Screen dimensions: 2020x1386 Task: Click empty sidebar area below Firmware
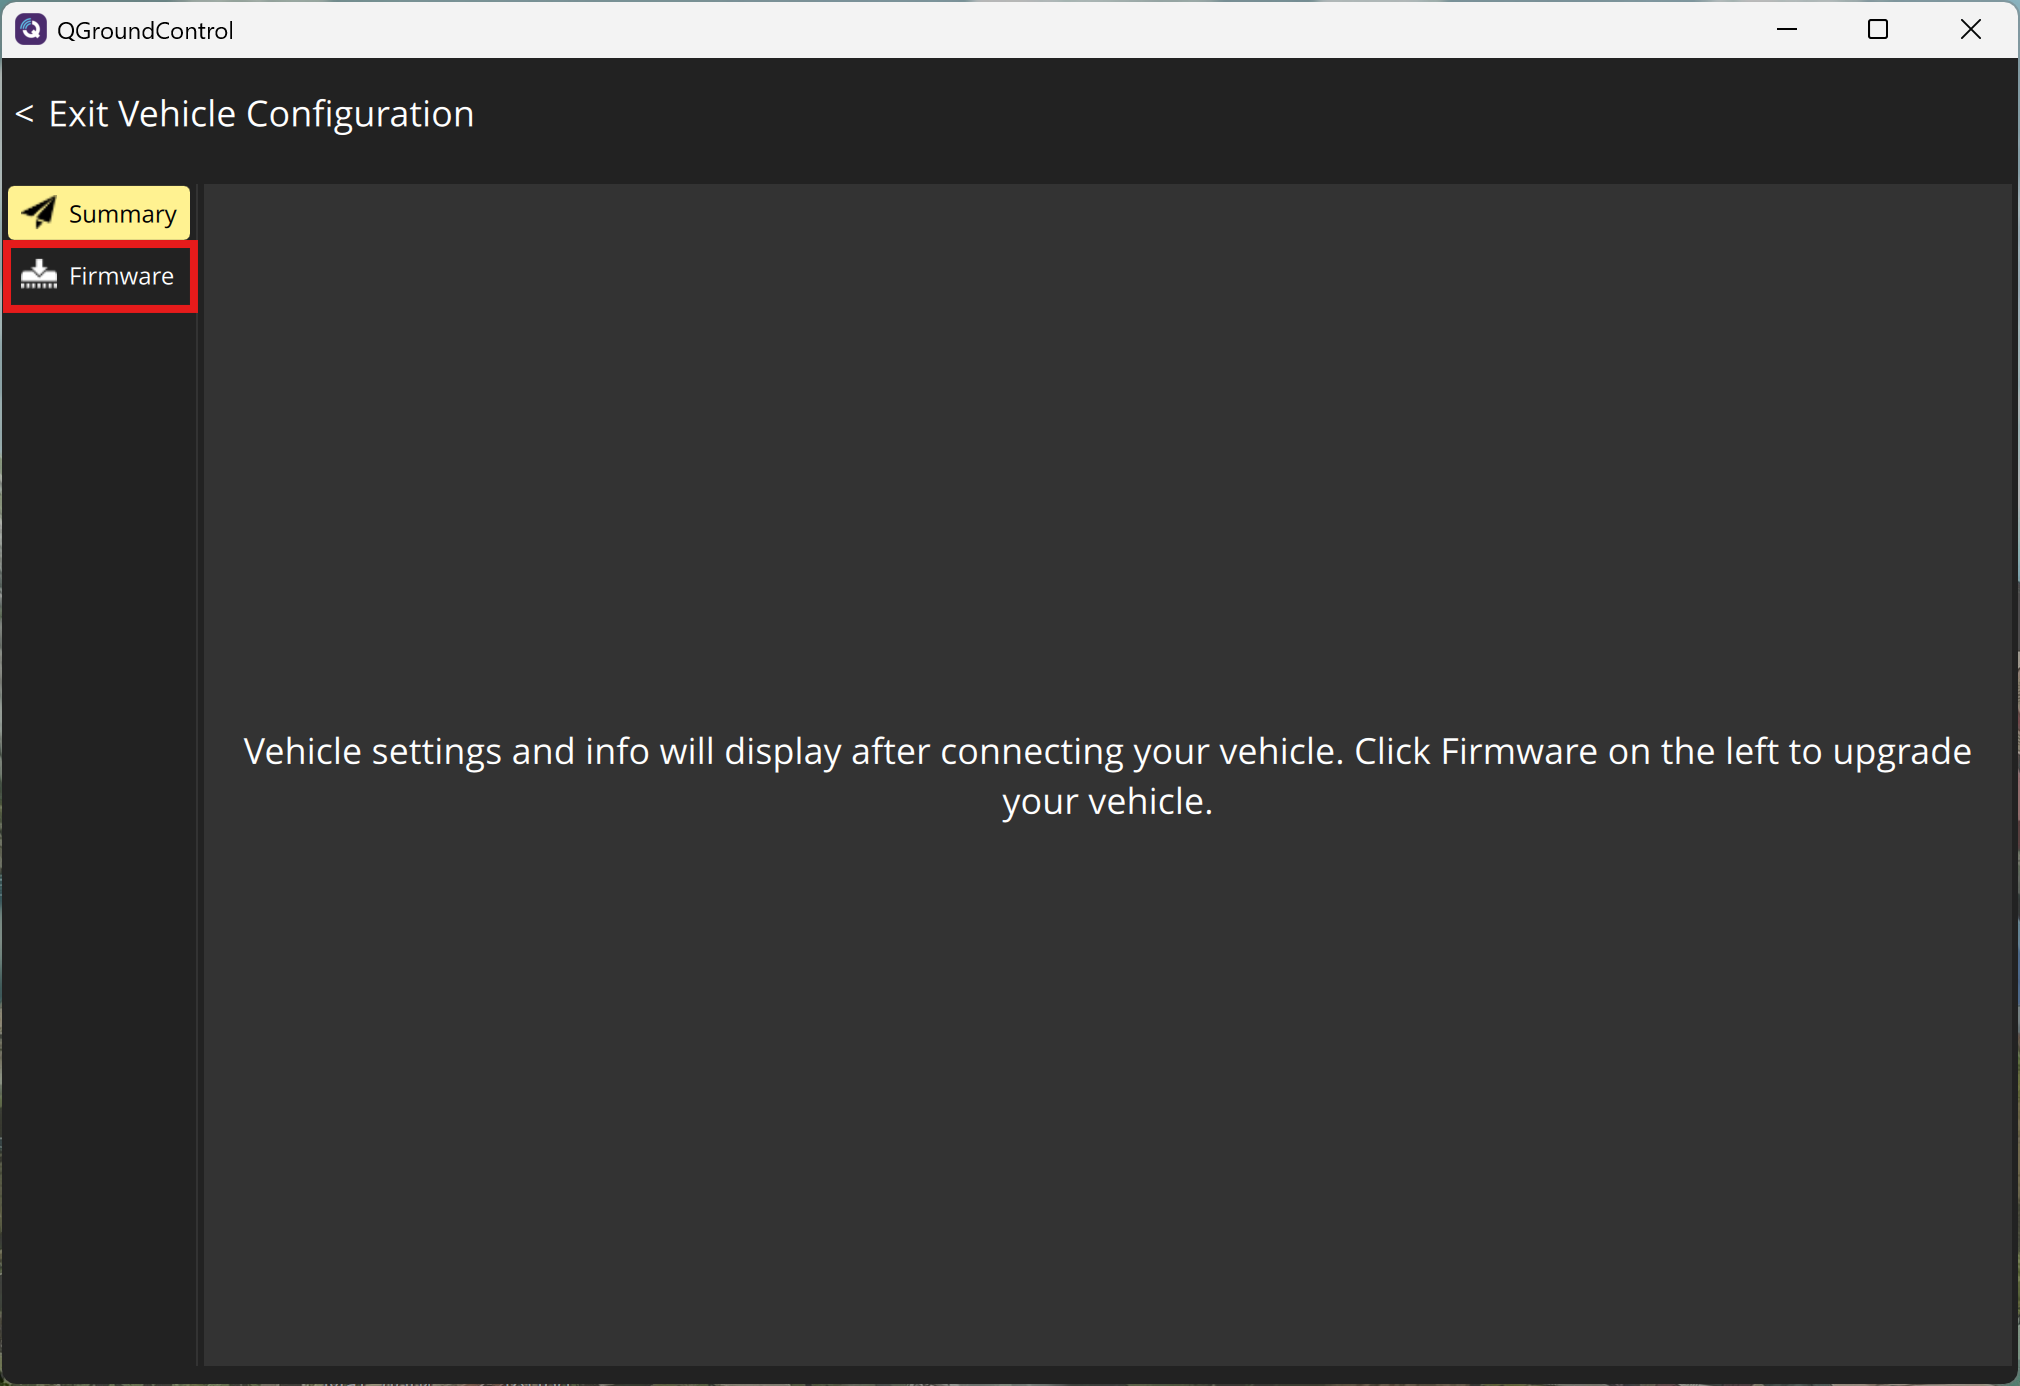coord(100,800)
